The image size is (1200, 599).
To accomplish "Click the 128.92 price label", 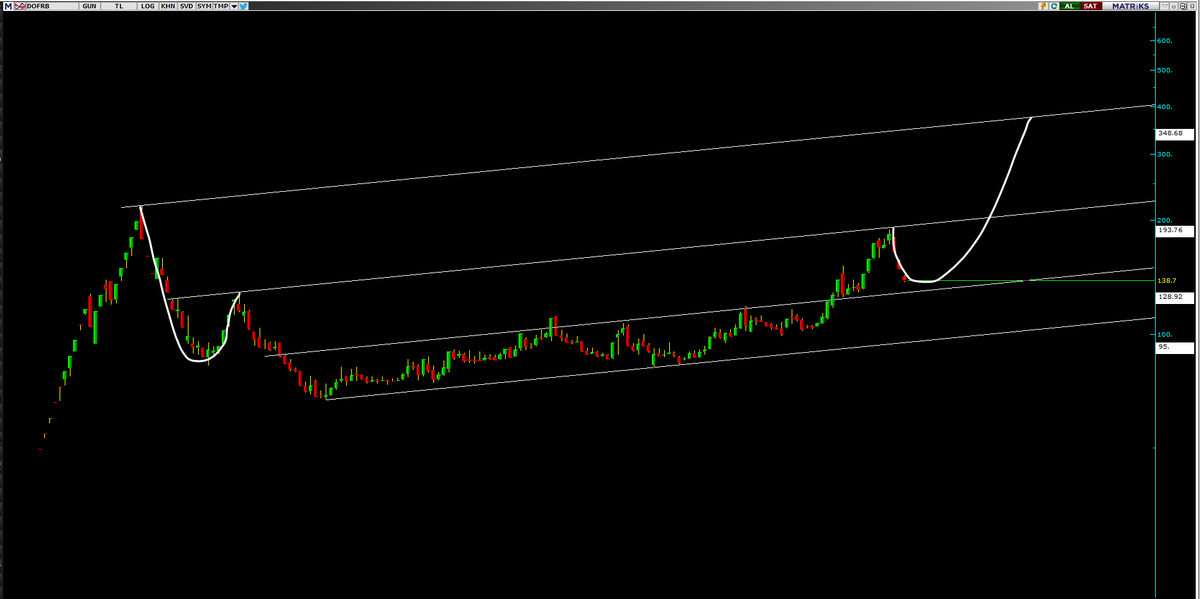I will pyautogui.click(x=1174, y=297).
